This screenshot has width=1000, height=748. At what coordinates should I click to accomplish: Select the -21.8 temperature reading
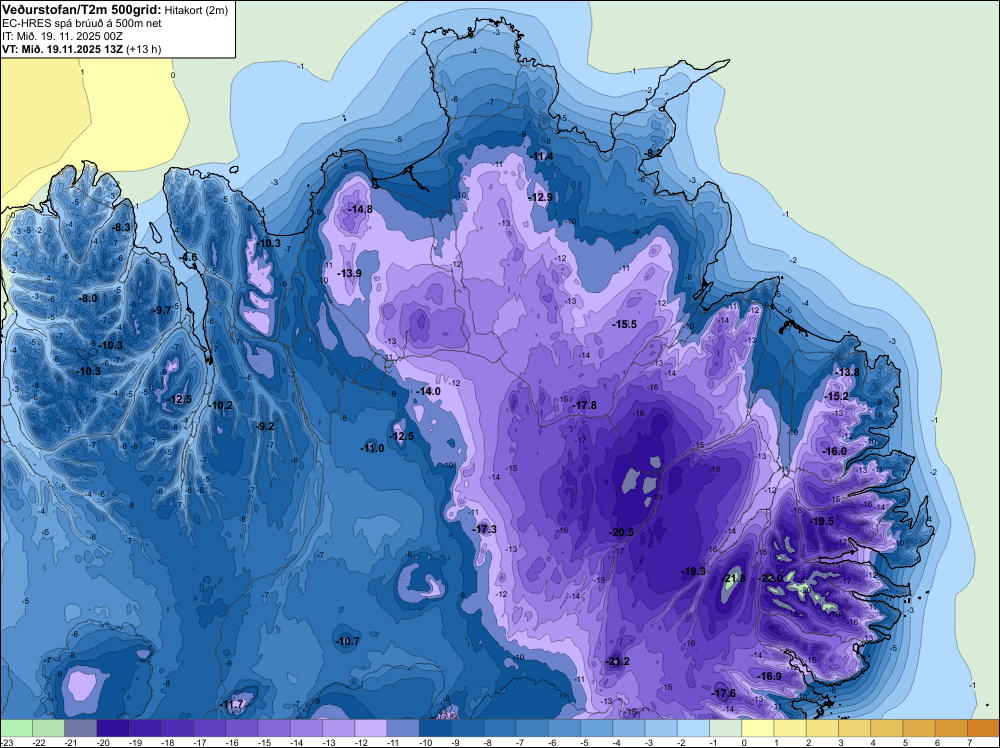pyautogui.click(x=733, y=578)
